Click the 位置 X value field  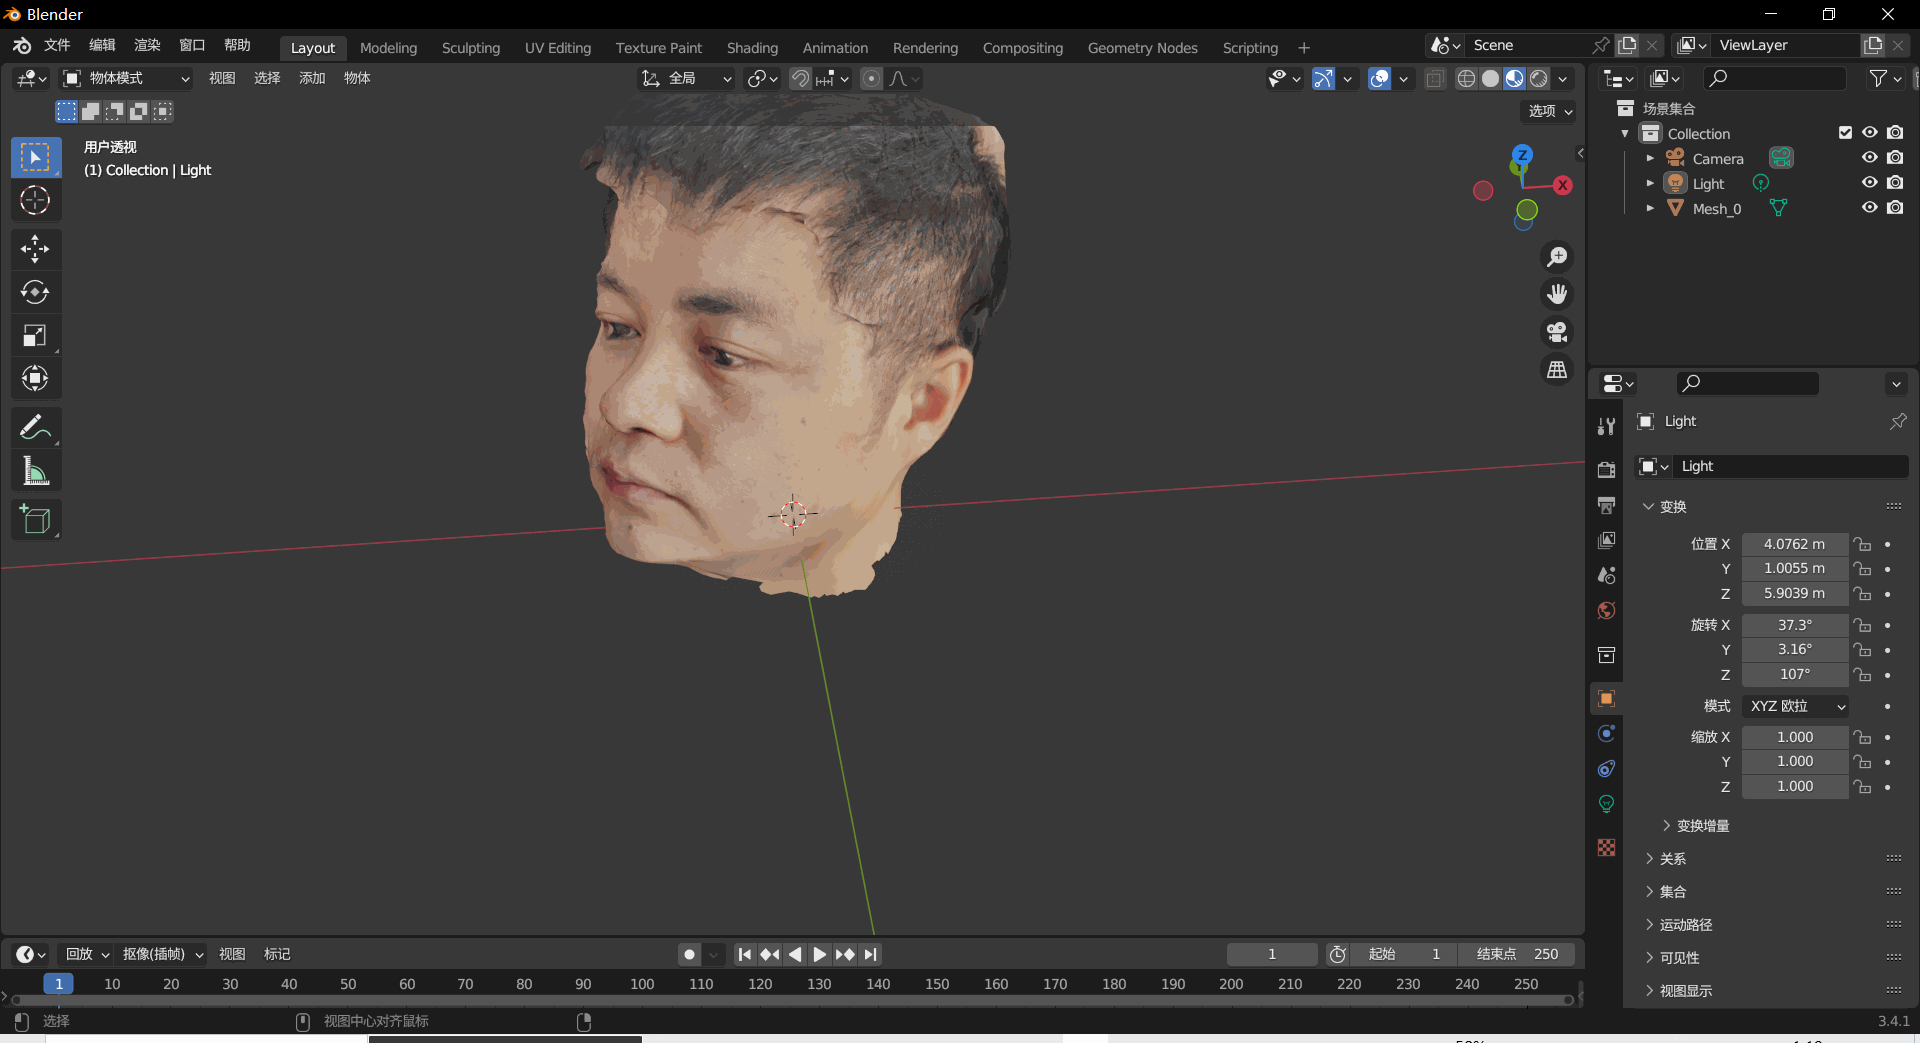coord(1795,544)
